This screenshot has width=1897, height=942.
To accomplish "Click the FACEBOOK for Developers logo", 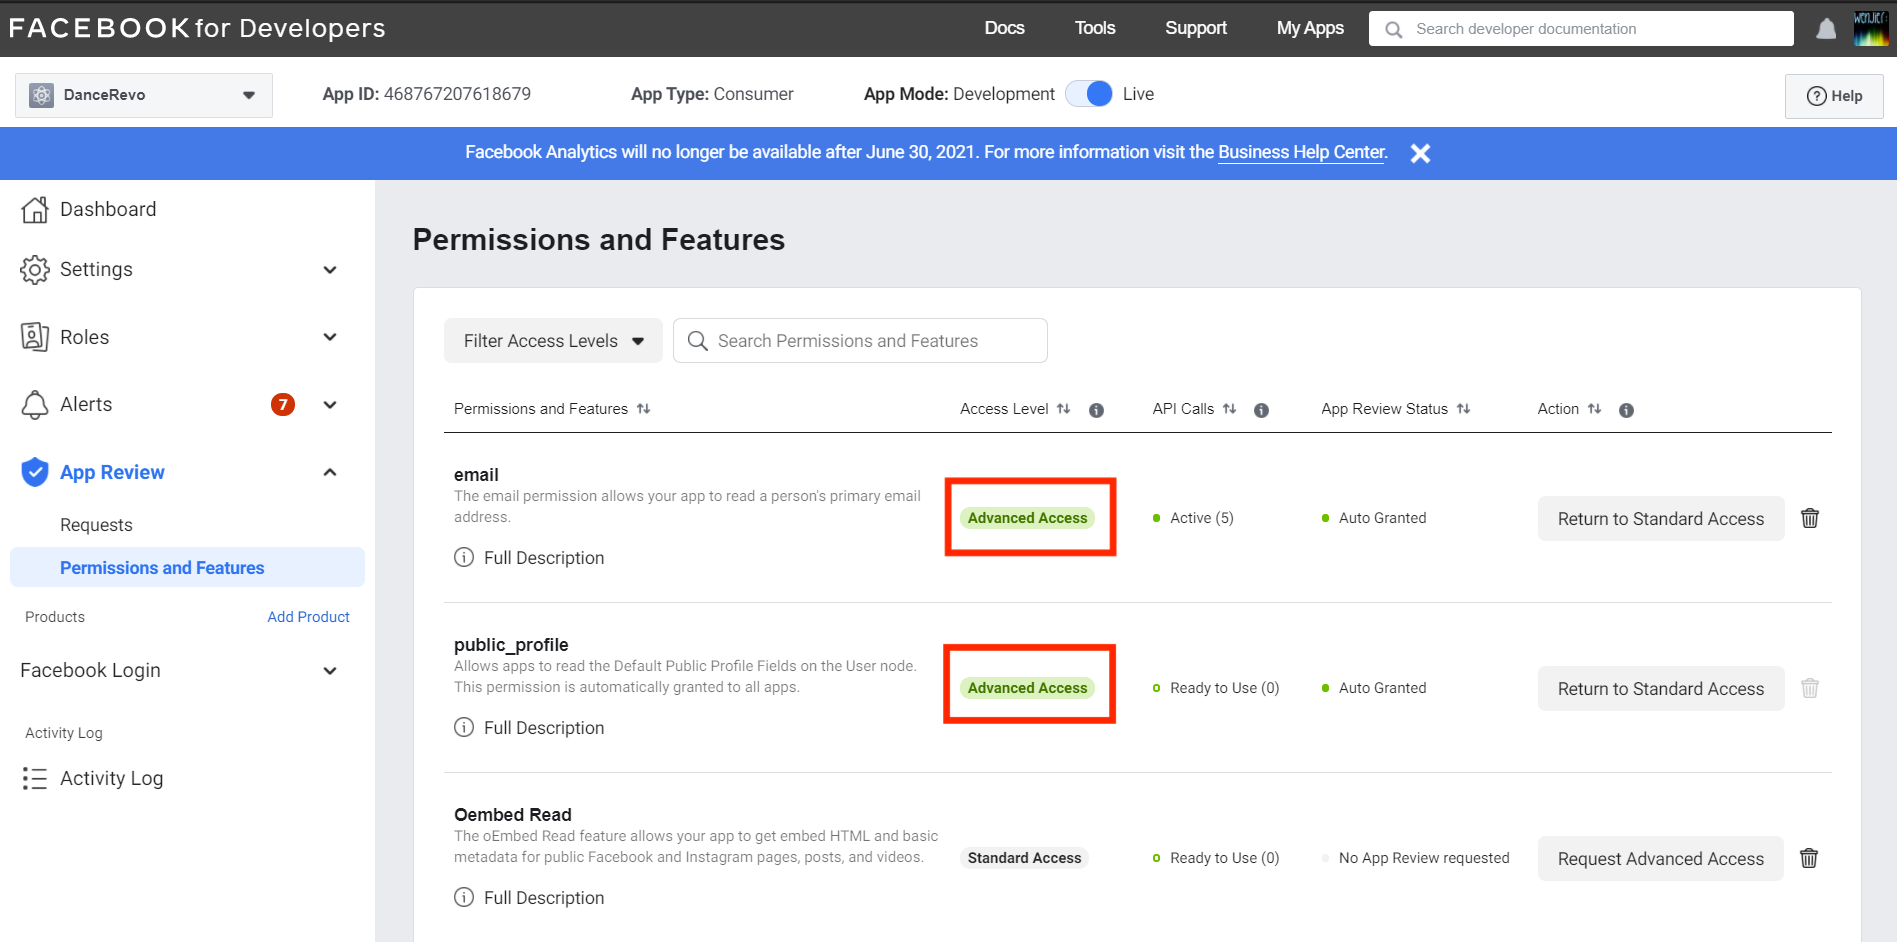I will pos(197,28).
